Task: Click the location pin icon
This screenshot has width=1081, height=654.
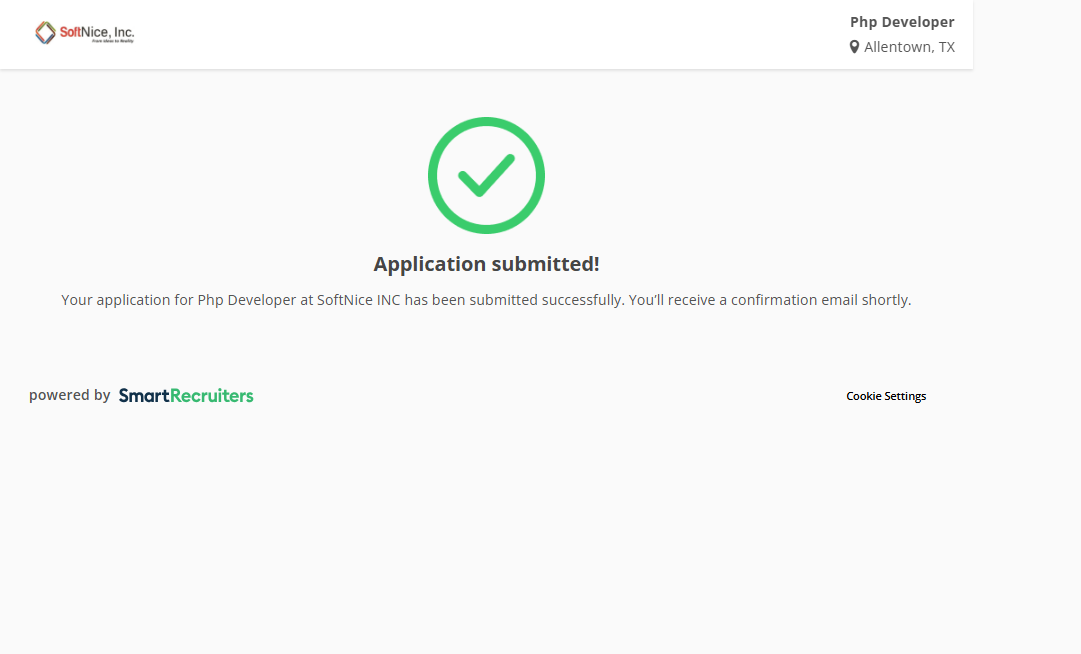Action: (854, 47)
